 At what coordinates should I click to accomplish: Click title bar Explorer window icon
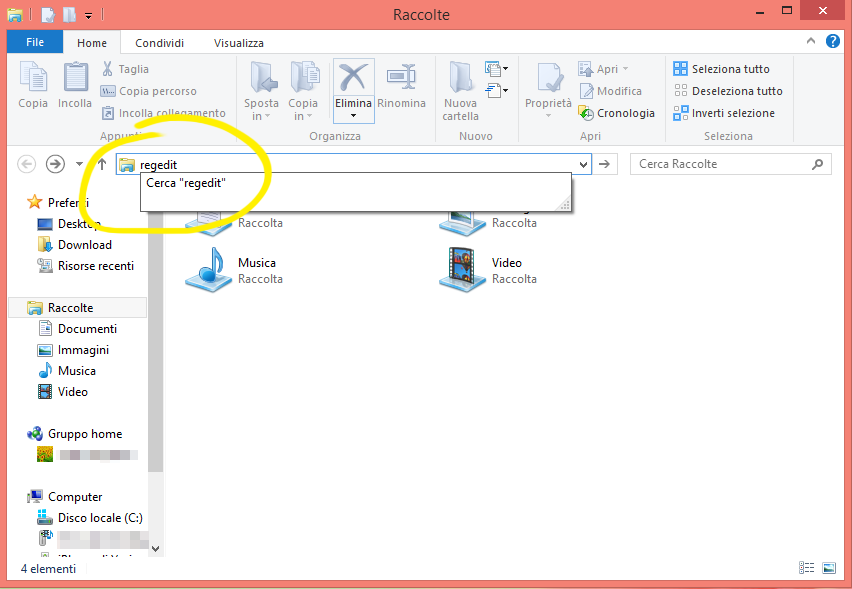click(x=15, y=15)
